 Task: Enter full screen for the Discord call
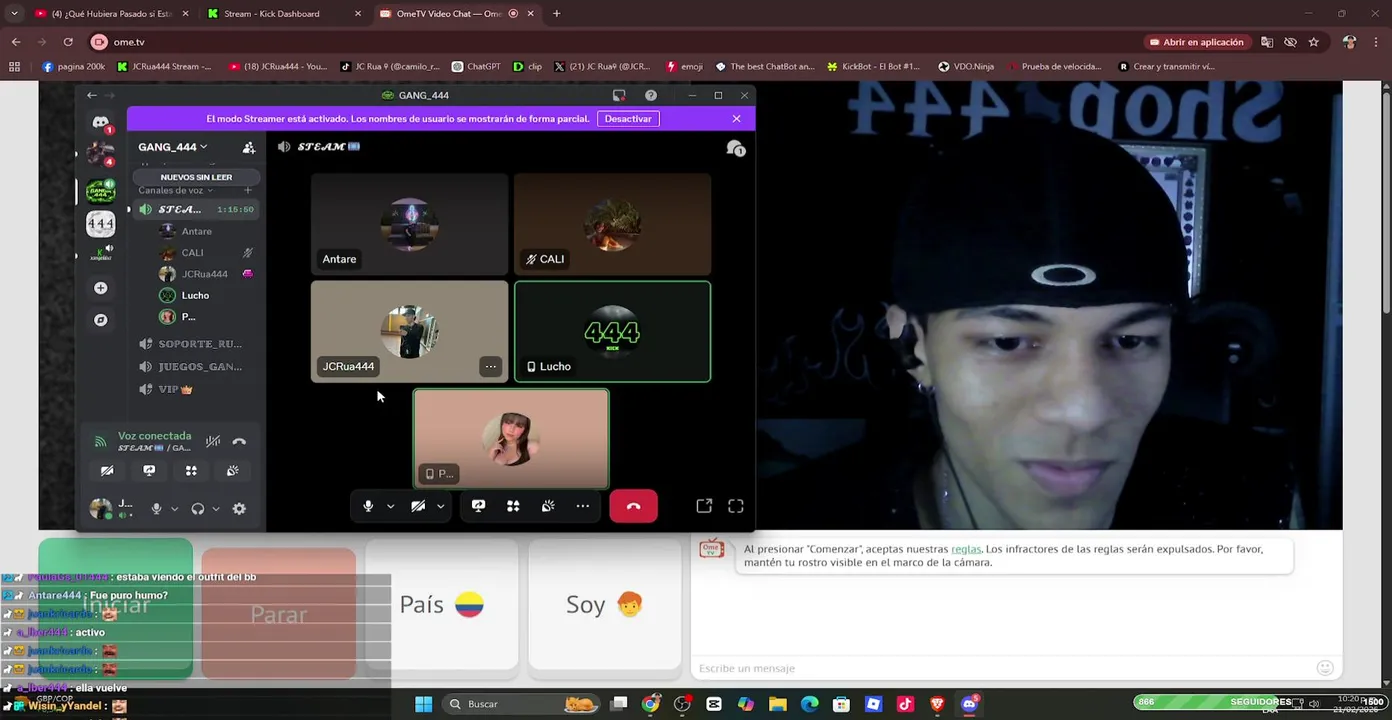pos(736,506)
